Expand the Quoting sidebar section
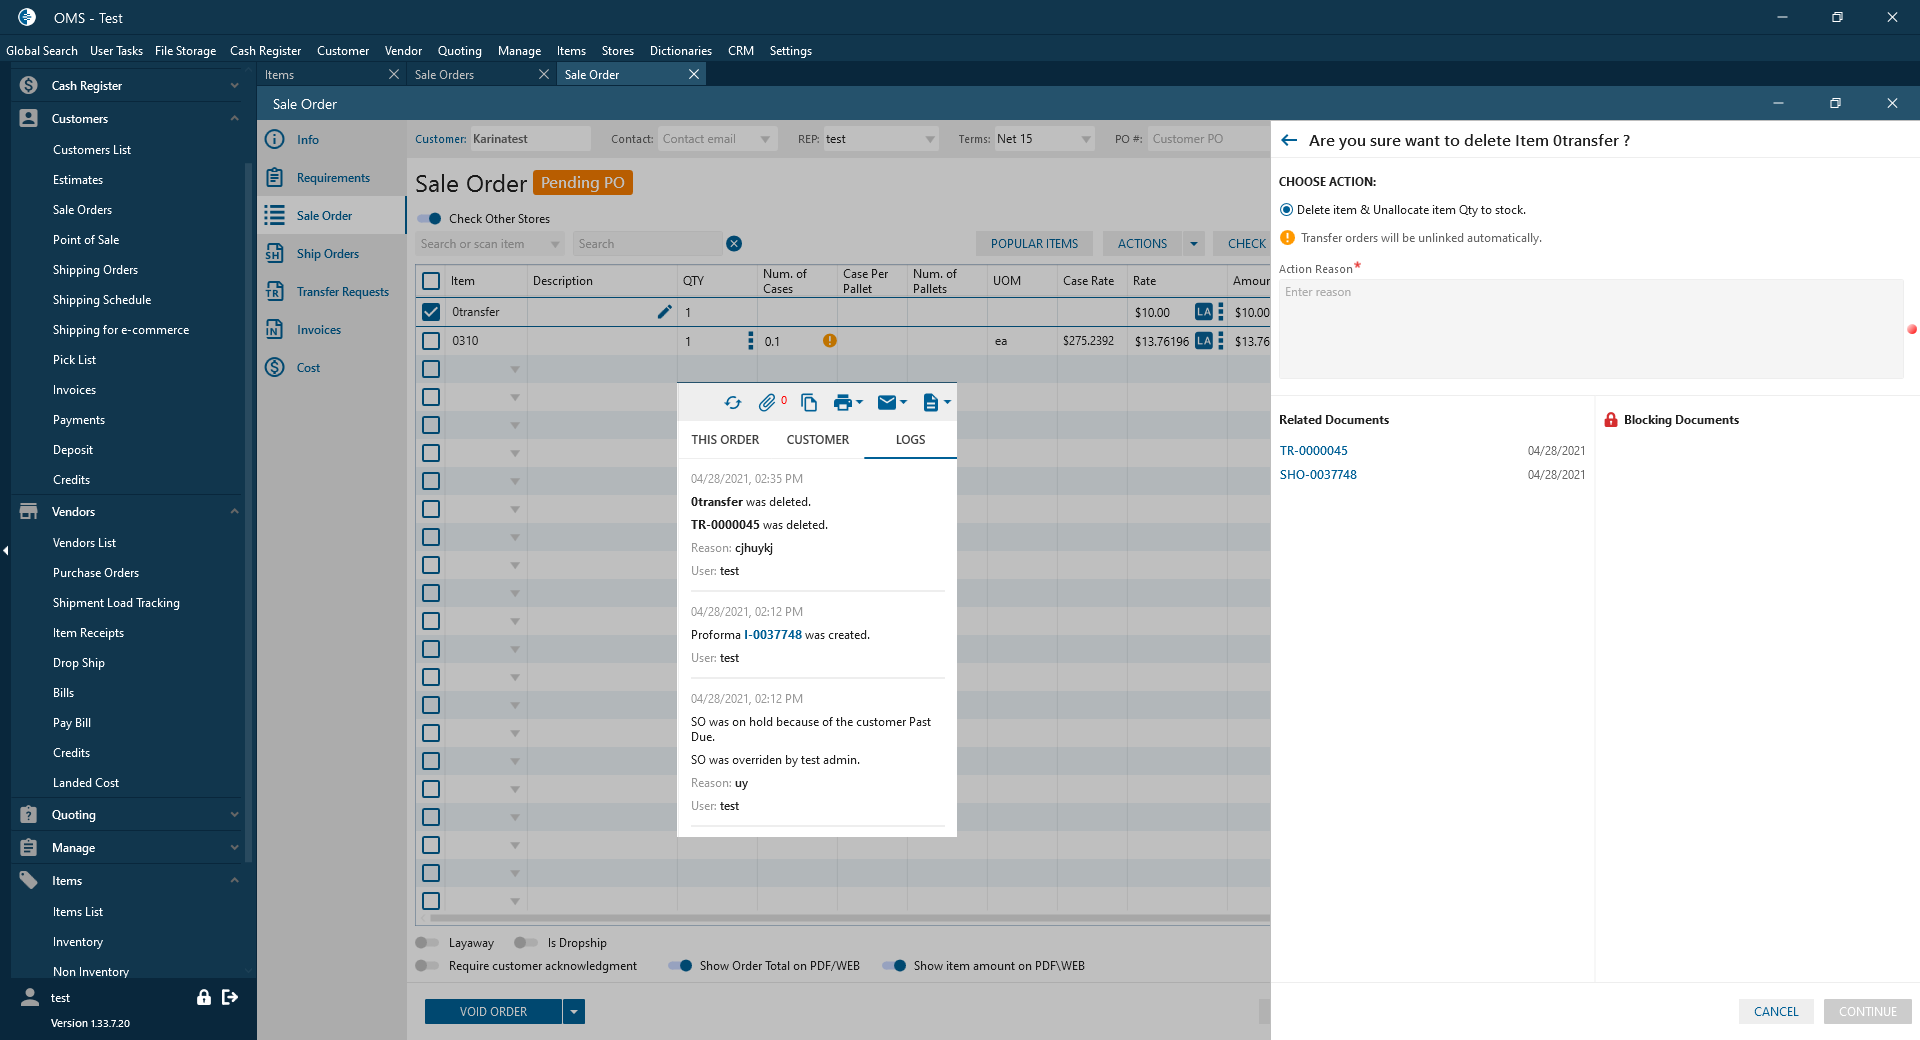 (x=234, y=815)
